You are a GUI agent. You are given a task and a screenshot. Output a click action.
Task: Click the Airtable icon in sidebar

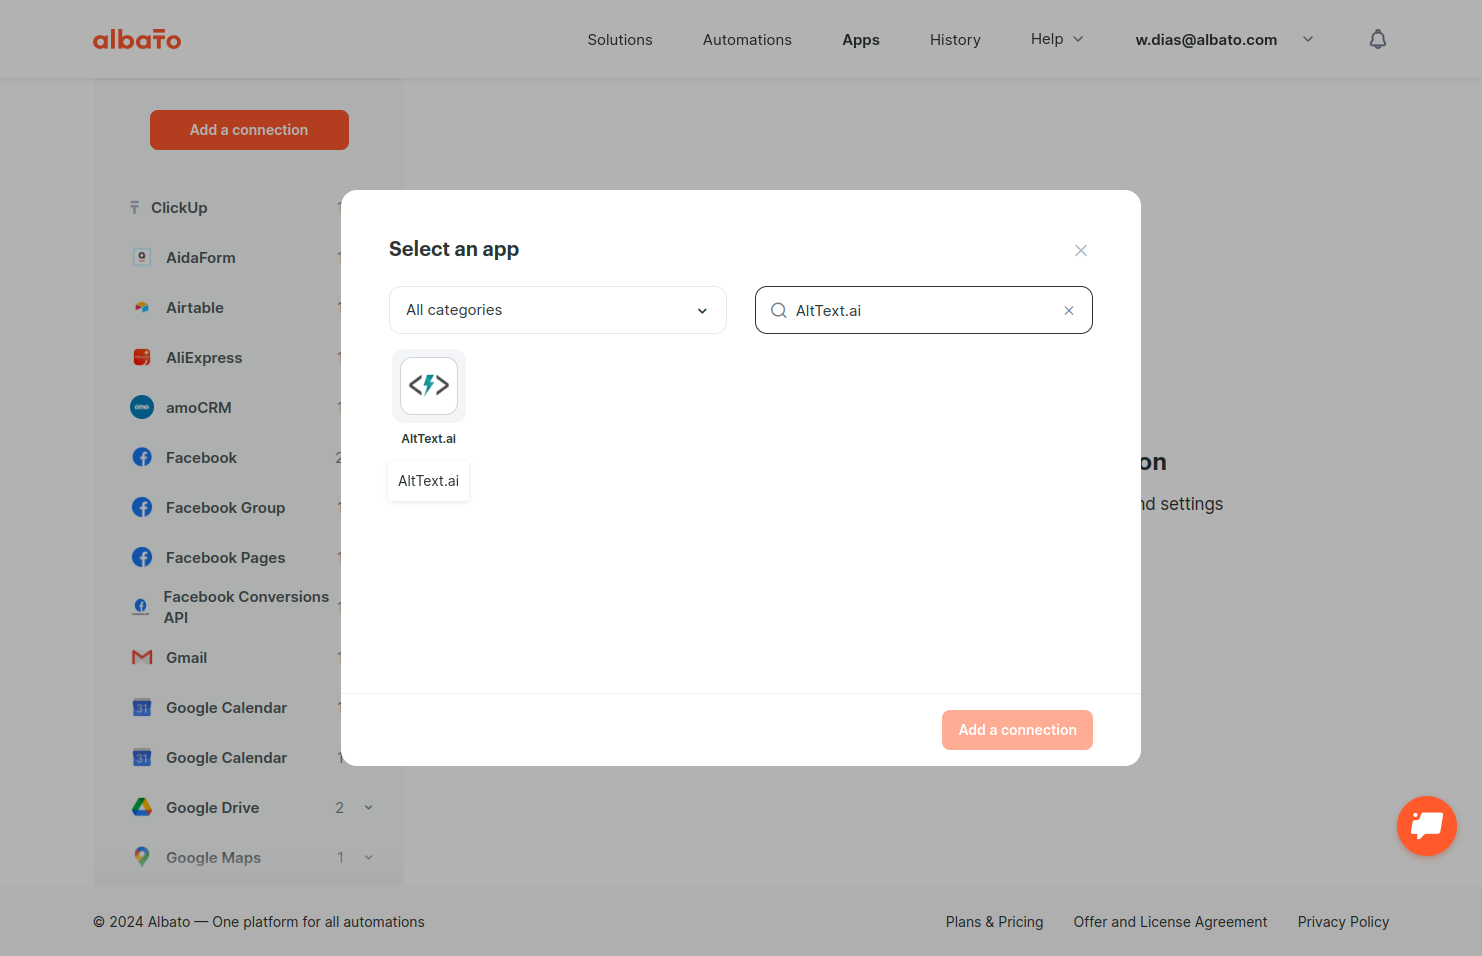pos(142,308)
